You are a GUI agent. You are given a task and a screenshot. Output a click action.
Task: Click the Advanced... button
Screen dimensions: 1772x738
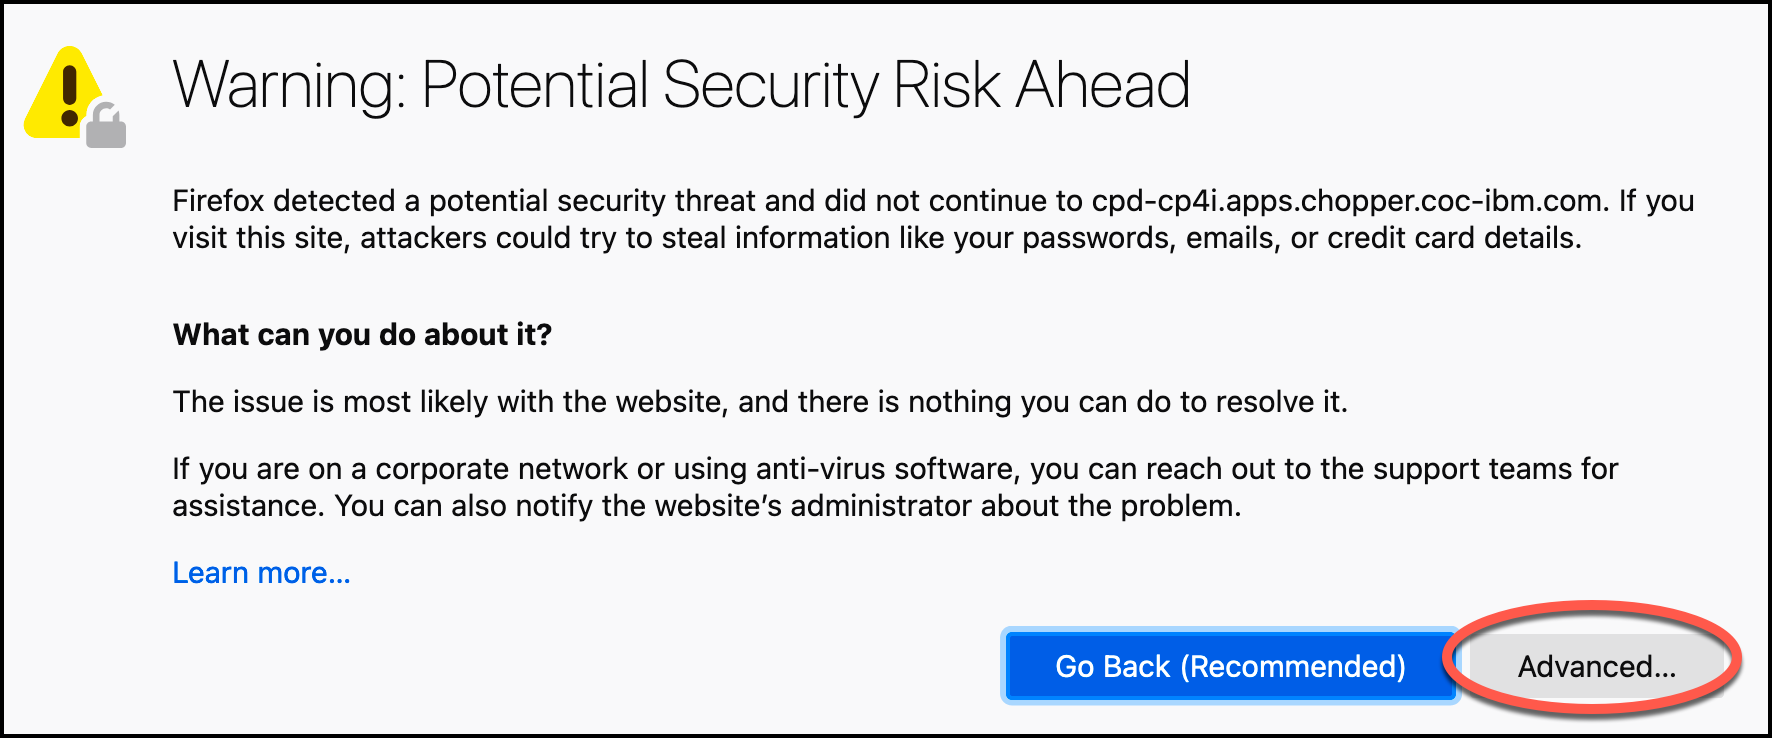coord(1596,666)
